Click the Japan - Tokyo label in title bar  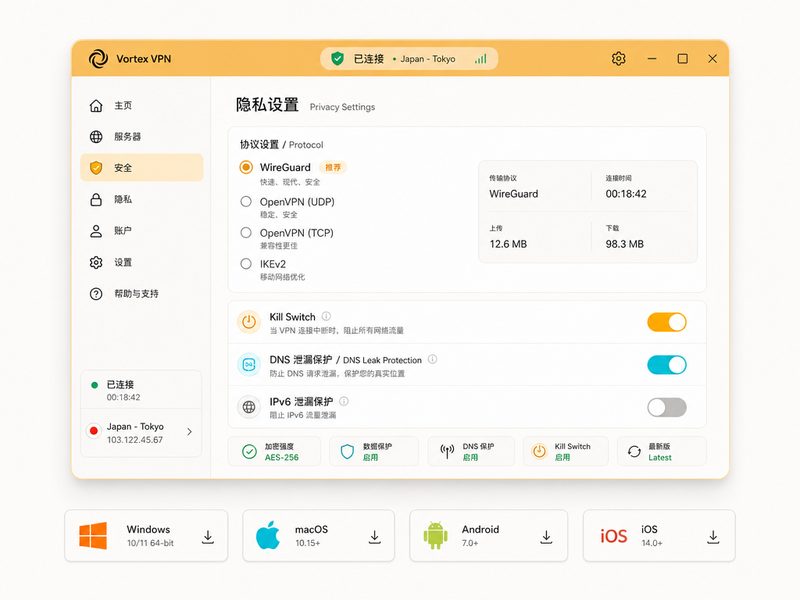[428, 59]
